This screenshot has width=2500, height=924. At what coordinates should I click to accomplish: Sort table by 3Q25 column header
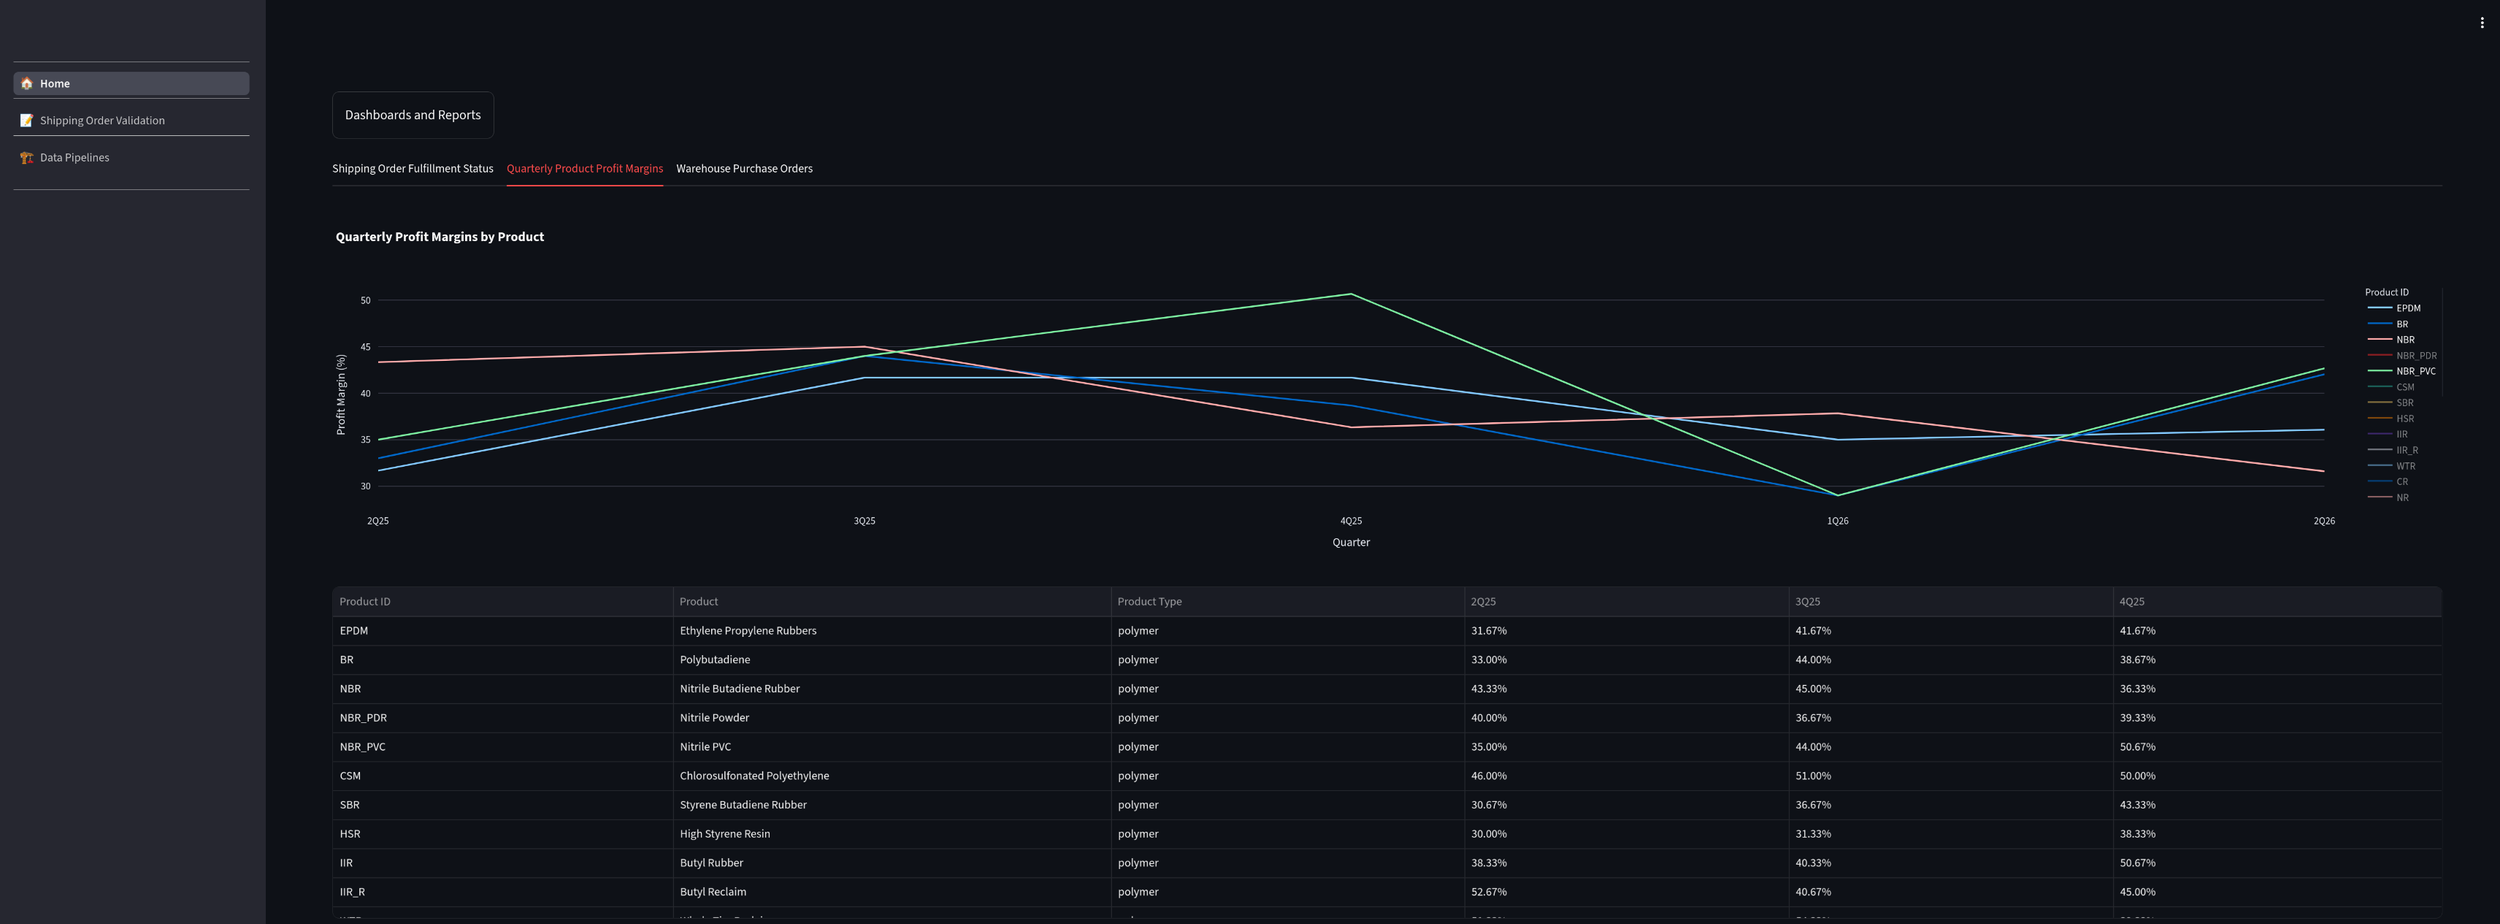pyautogui.click(x=1950, y=601)
